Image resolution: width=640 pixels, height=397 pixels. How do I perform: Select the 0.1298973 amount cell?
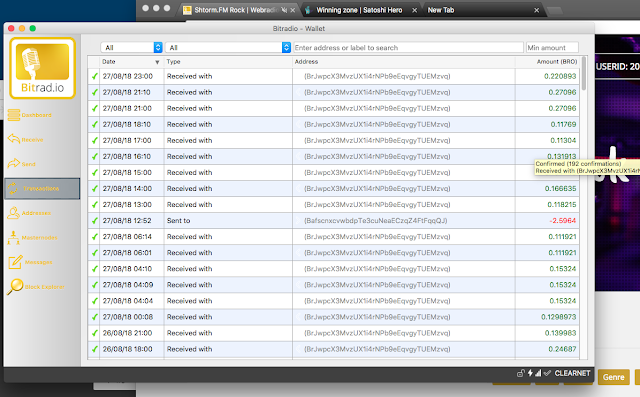click(547, 317)
